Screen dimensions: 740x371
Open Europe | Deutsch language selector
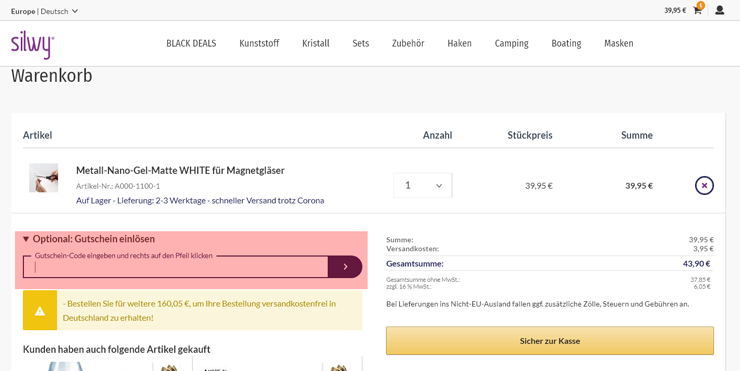[x=44, y=11]
